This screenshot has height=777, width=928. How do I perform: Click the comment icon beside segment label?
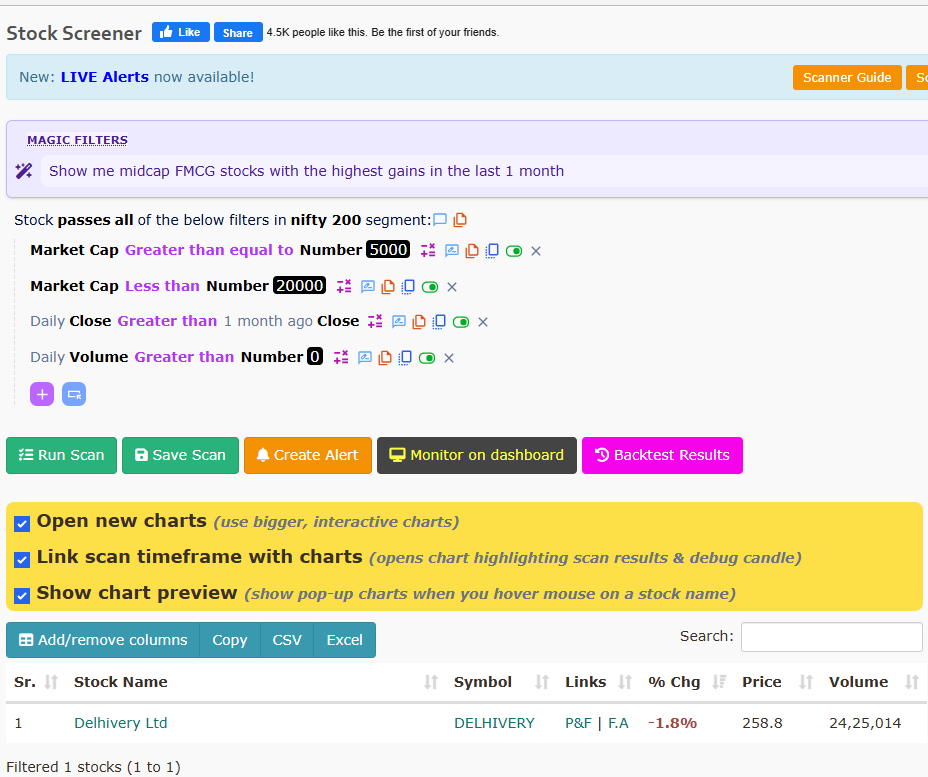pyautogui.click(x=440, y=220)
